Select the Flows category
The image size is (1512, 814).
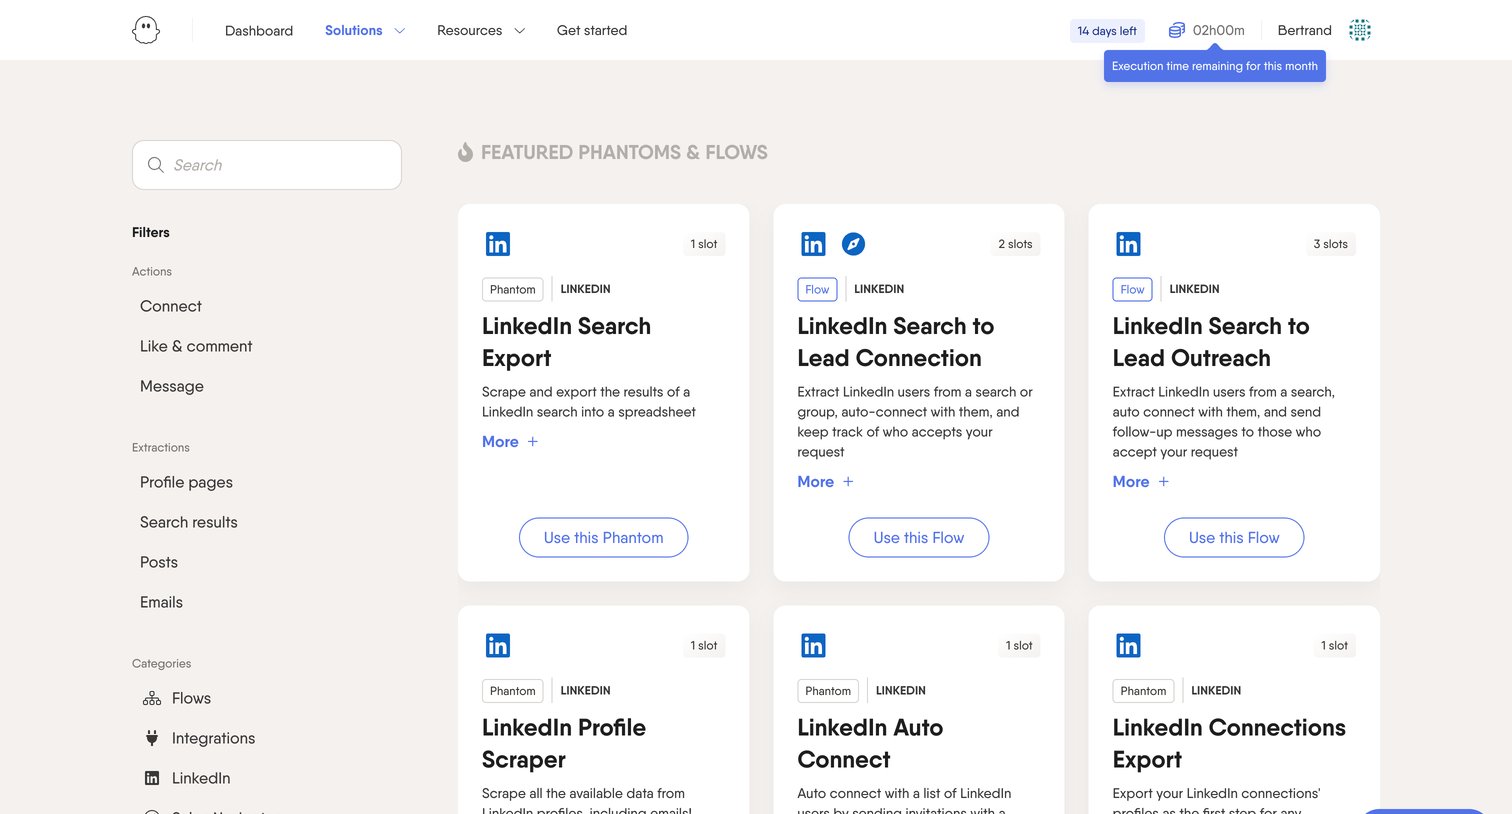[x=191, y=698]
